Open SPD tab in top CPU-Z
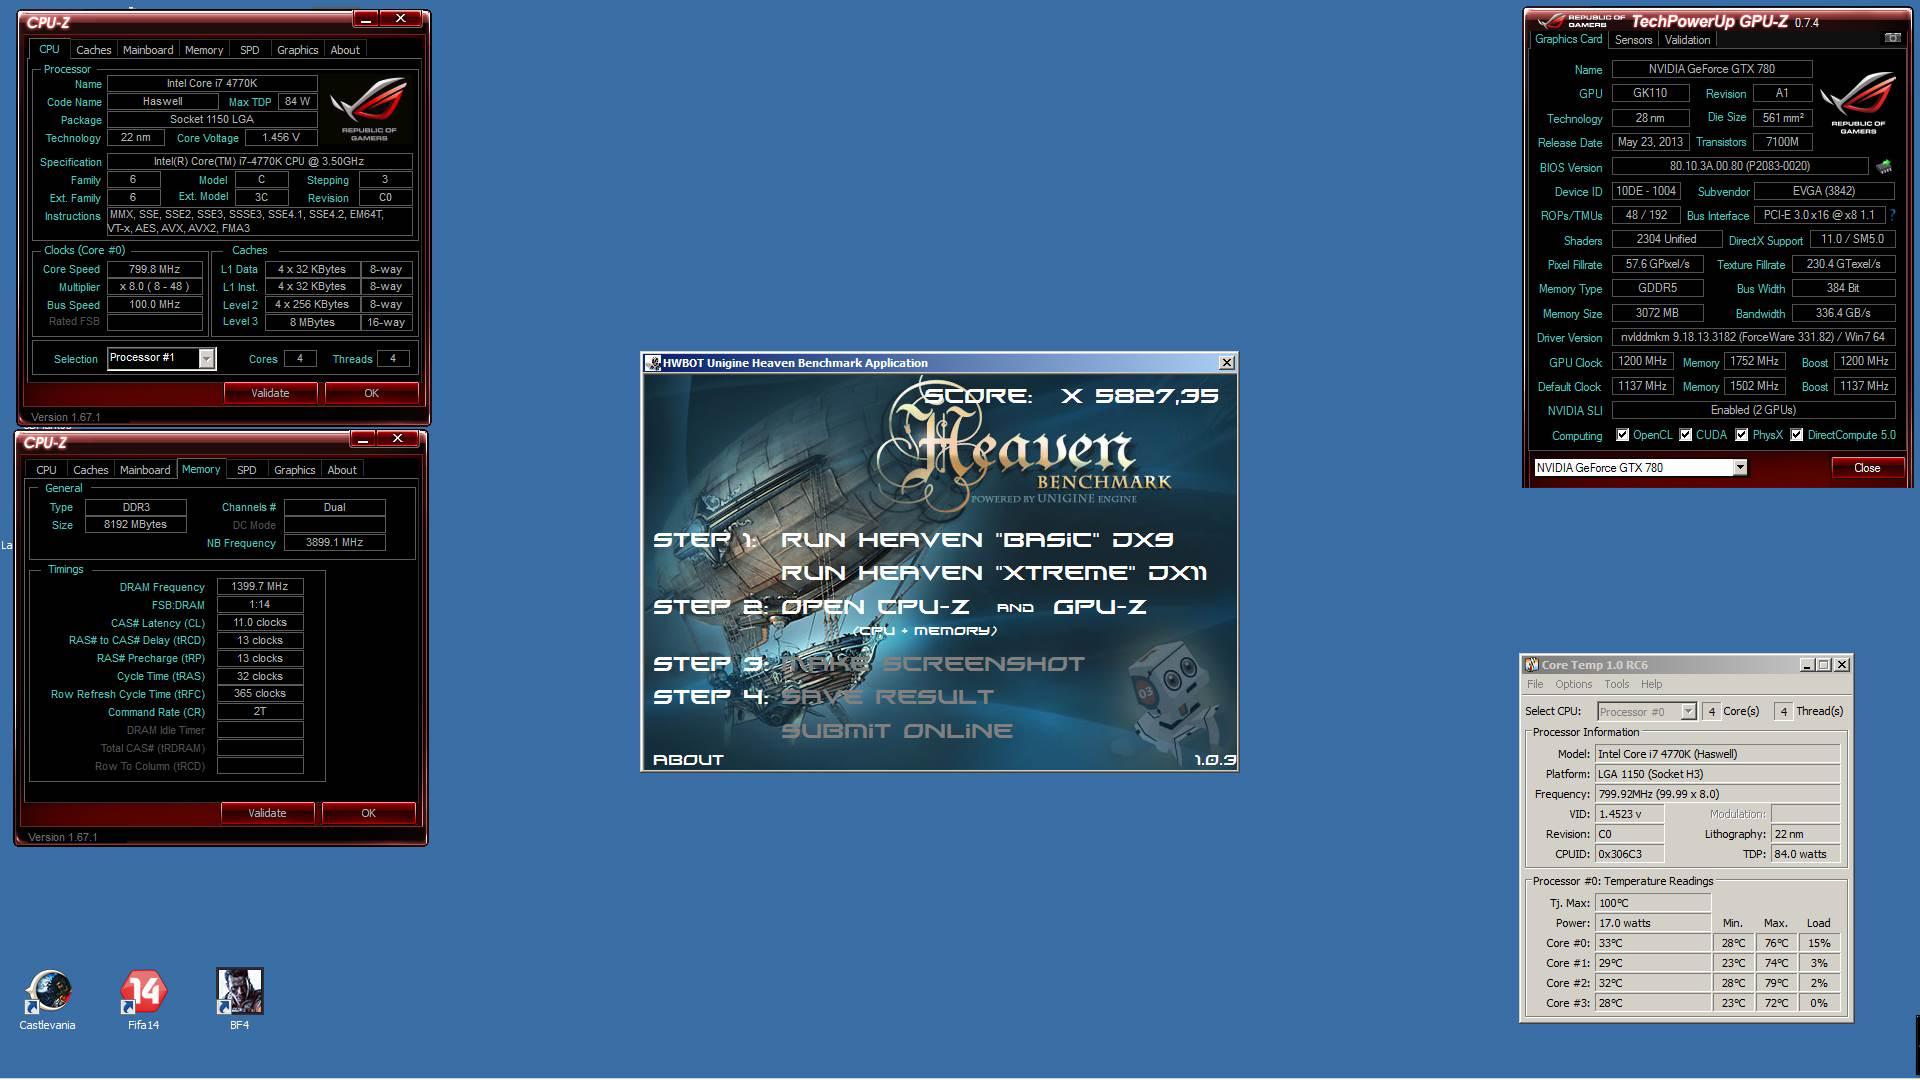Viewport: 1920px width, 1080px height. (250, 50)
